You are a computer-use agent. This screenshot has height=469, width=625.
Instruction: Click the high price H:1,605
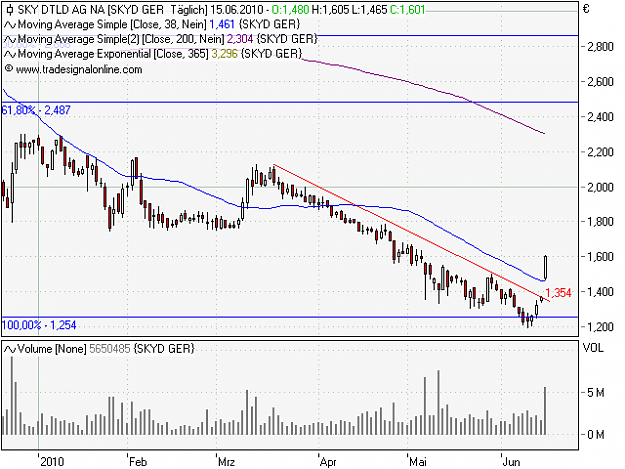point(330,10)
